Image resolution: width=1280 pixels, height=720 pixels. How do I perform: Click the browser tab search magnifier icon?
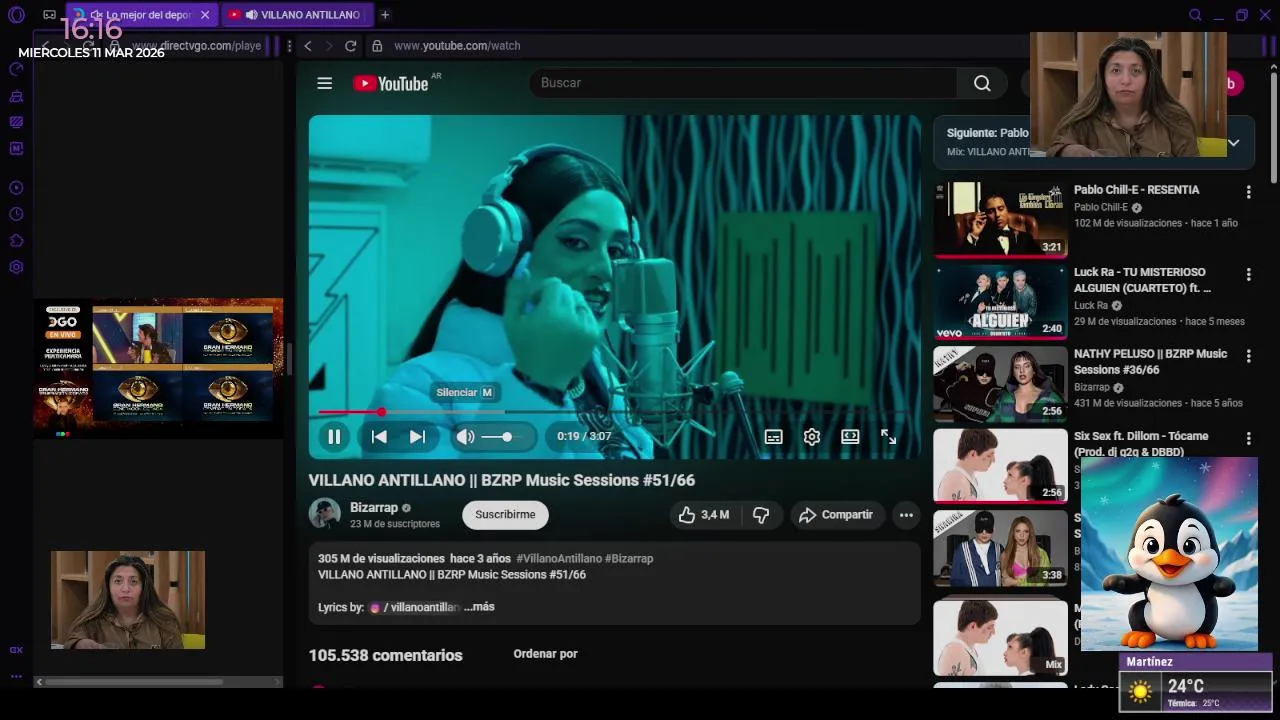[1195, 15]
